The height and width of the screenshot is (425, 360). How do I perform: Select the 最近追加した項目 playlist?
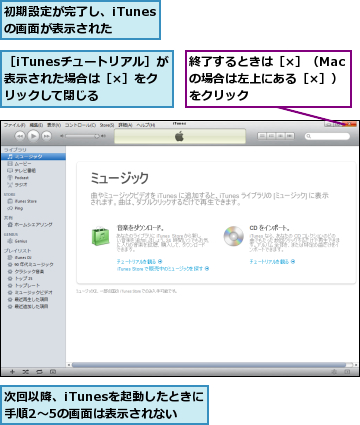[x=33, y=306]
